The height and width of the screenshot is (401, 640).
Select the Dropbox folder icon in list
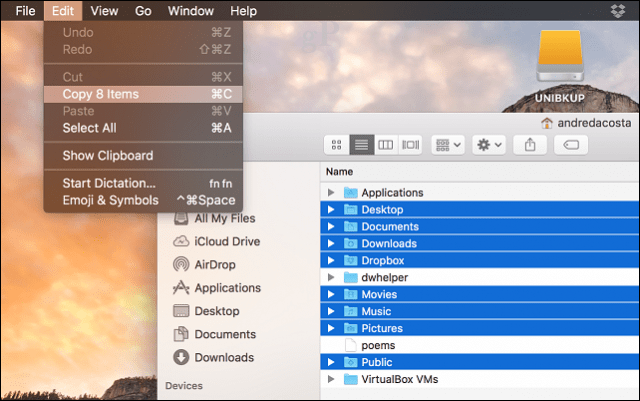pos(351,261)
